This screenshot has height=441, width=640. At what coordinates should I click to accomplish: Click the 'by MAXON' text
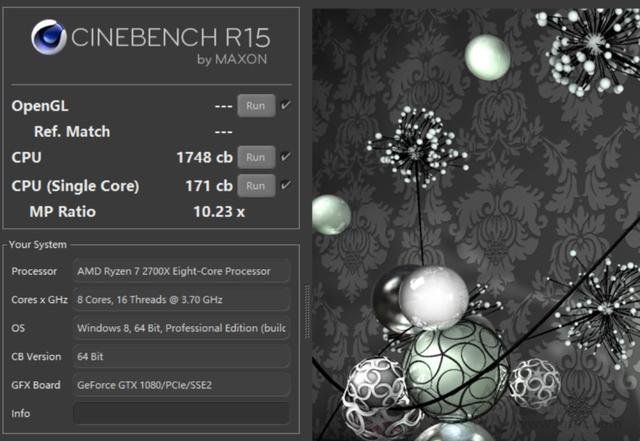click(x=232, y=60)
